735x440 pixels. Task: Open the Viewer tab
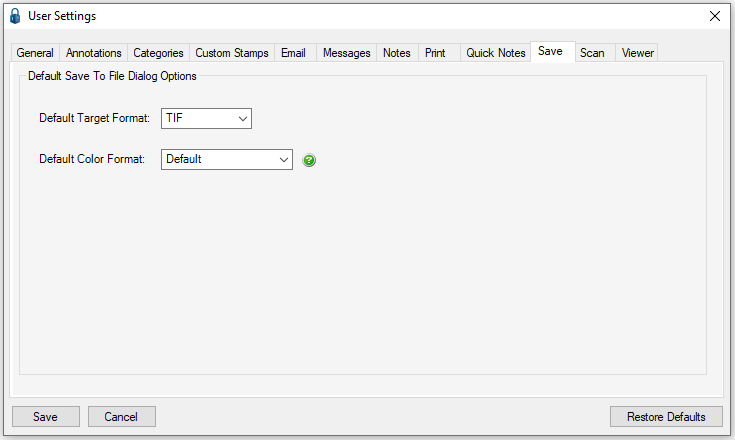[638, 52]
